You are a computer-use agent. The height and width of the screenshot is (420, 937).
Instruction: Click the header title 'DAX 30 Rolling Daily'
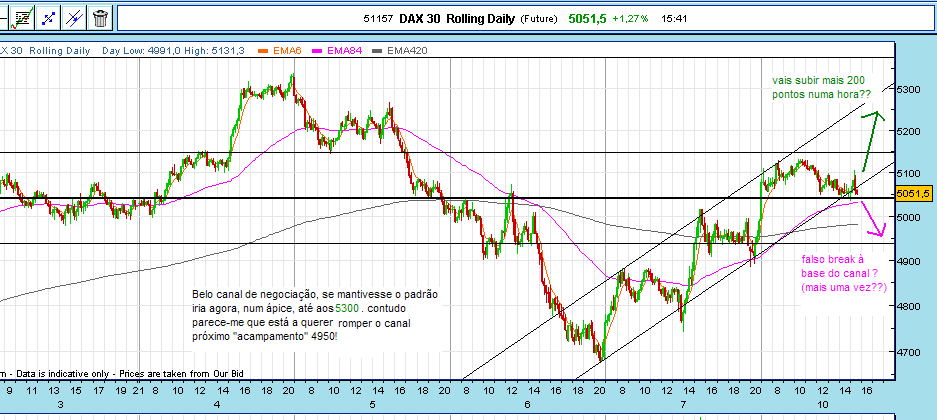click(455, 19)
